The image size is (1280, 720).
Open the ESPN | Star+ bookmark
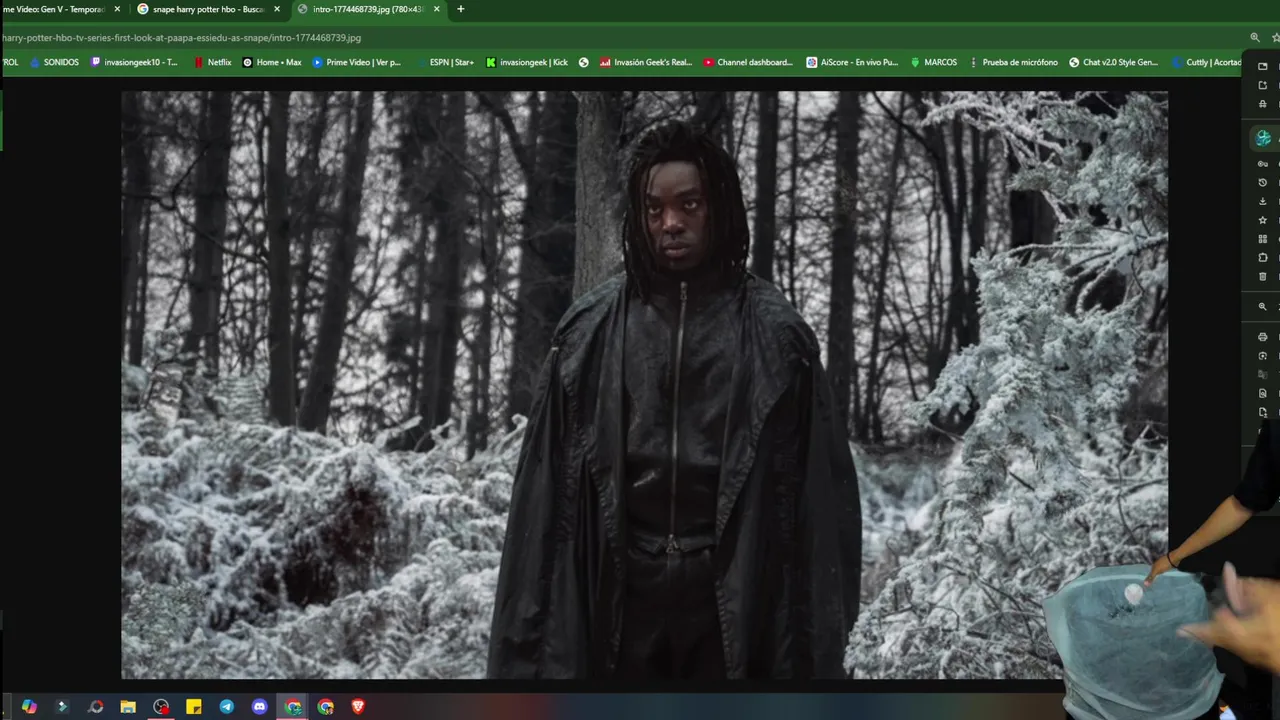pyautogui.click(x=444, y=62)
